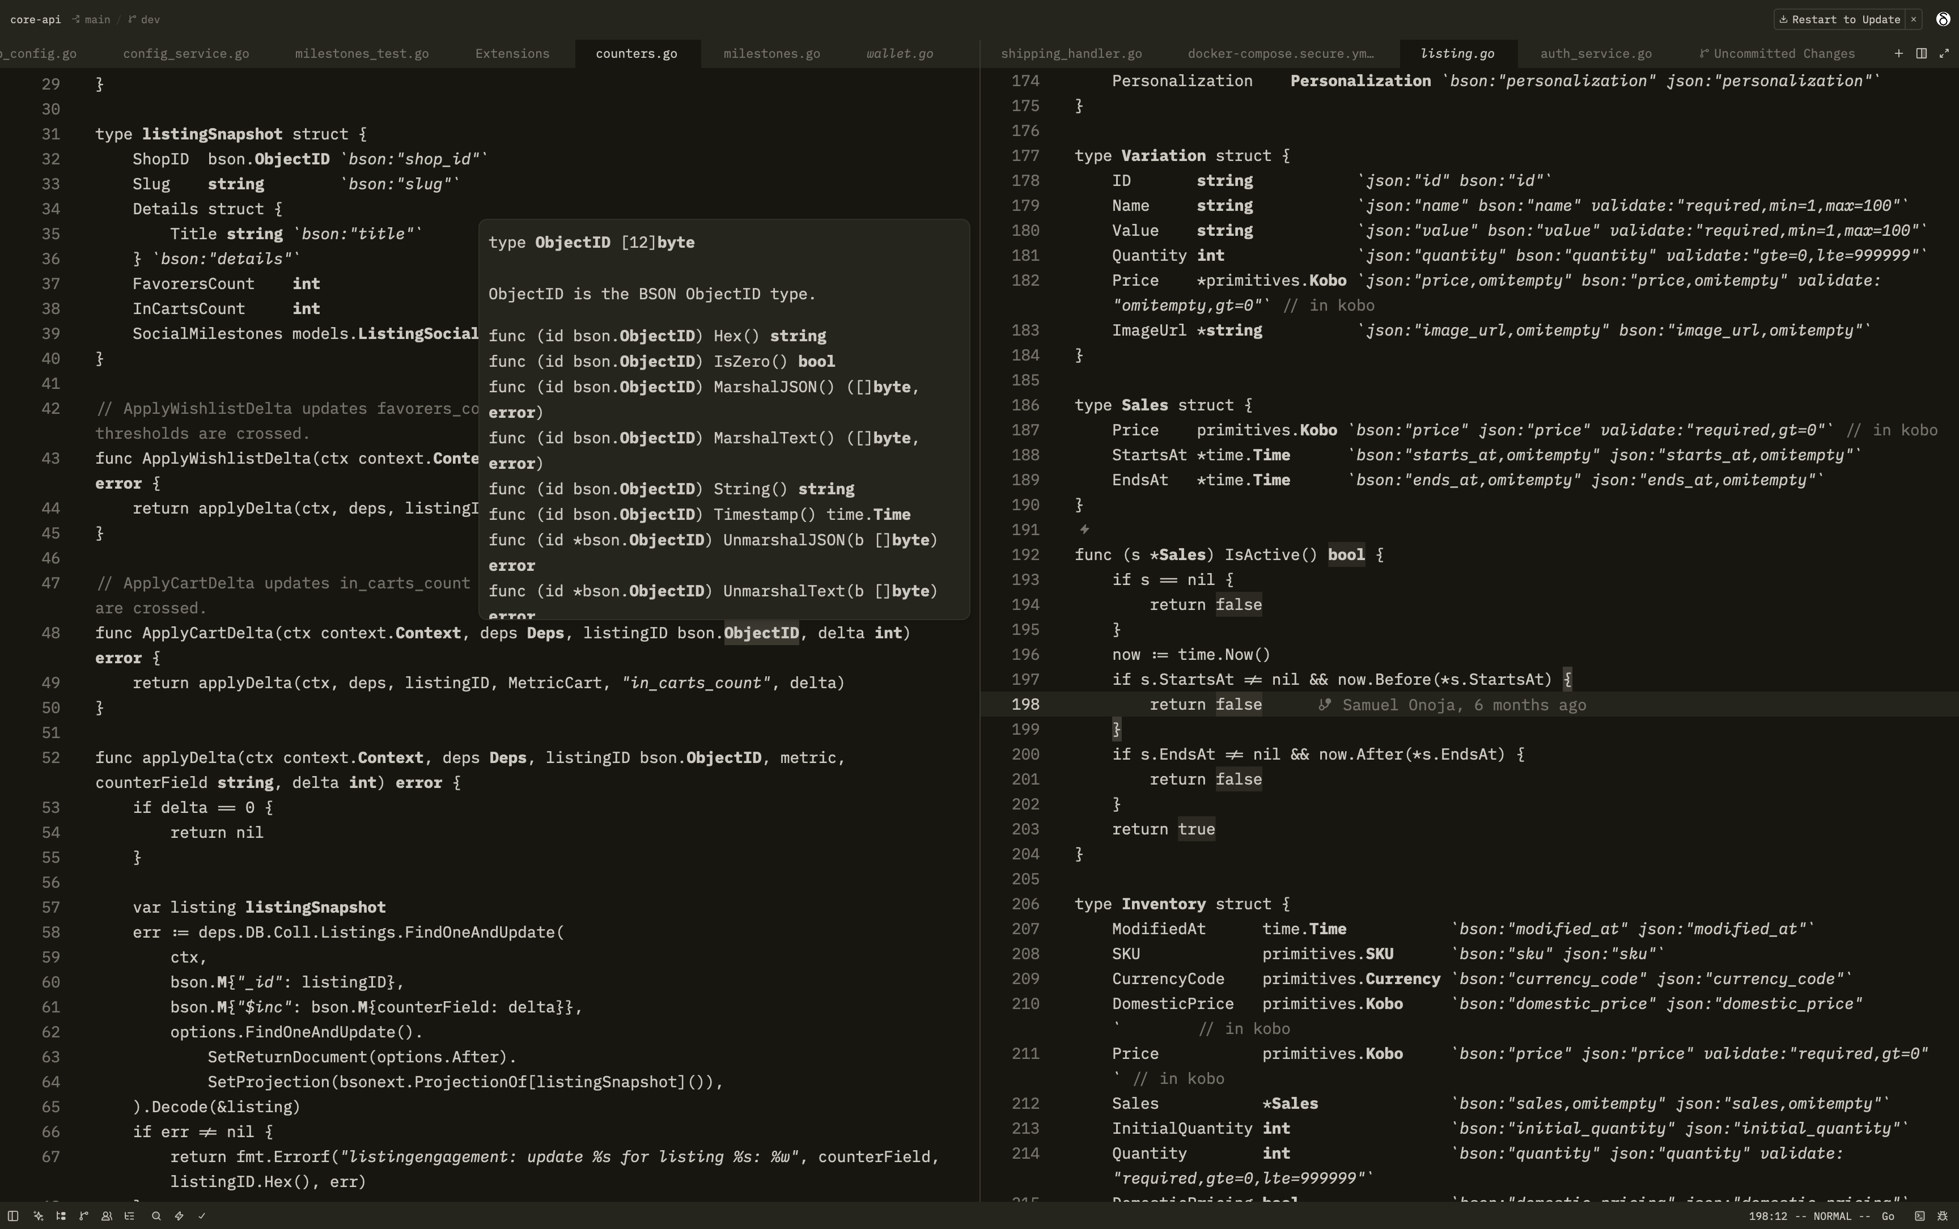
Task: Click the dev branch in title bar
Action: [144, 19]
